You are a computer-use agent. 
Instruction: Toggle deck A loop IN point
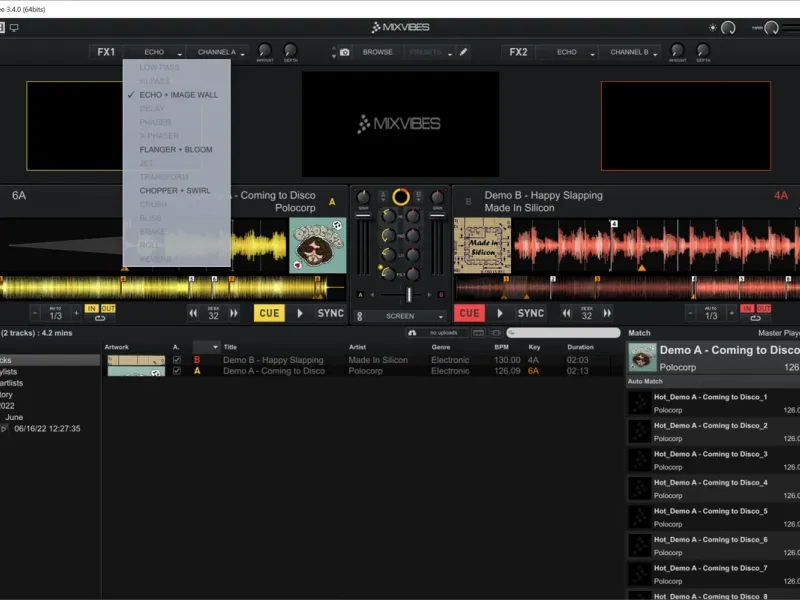pos(92,309)
